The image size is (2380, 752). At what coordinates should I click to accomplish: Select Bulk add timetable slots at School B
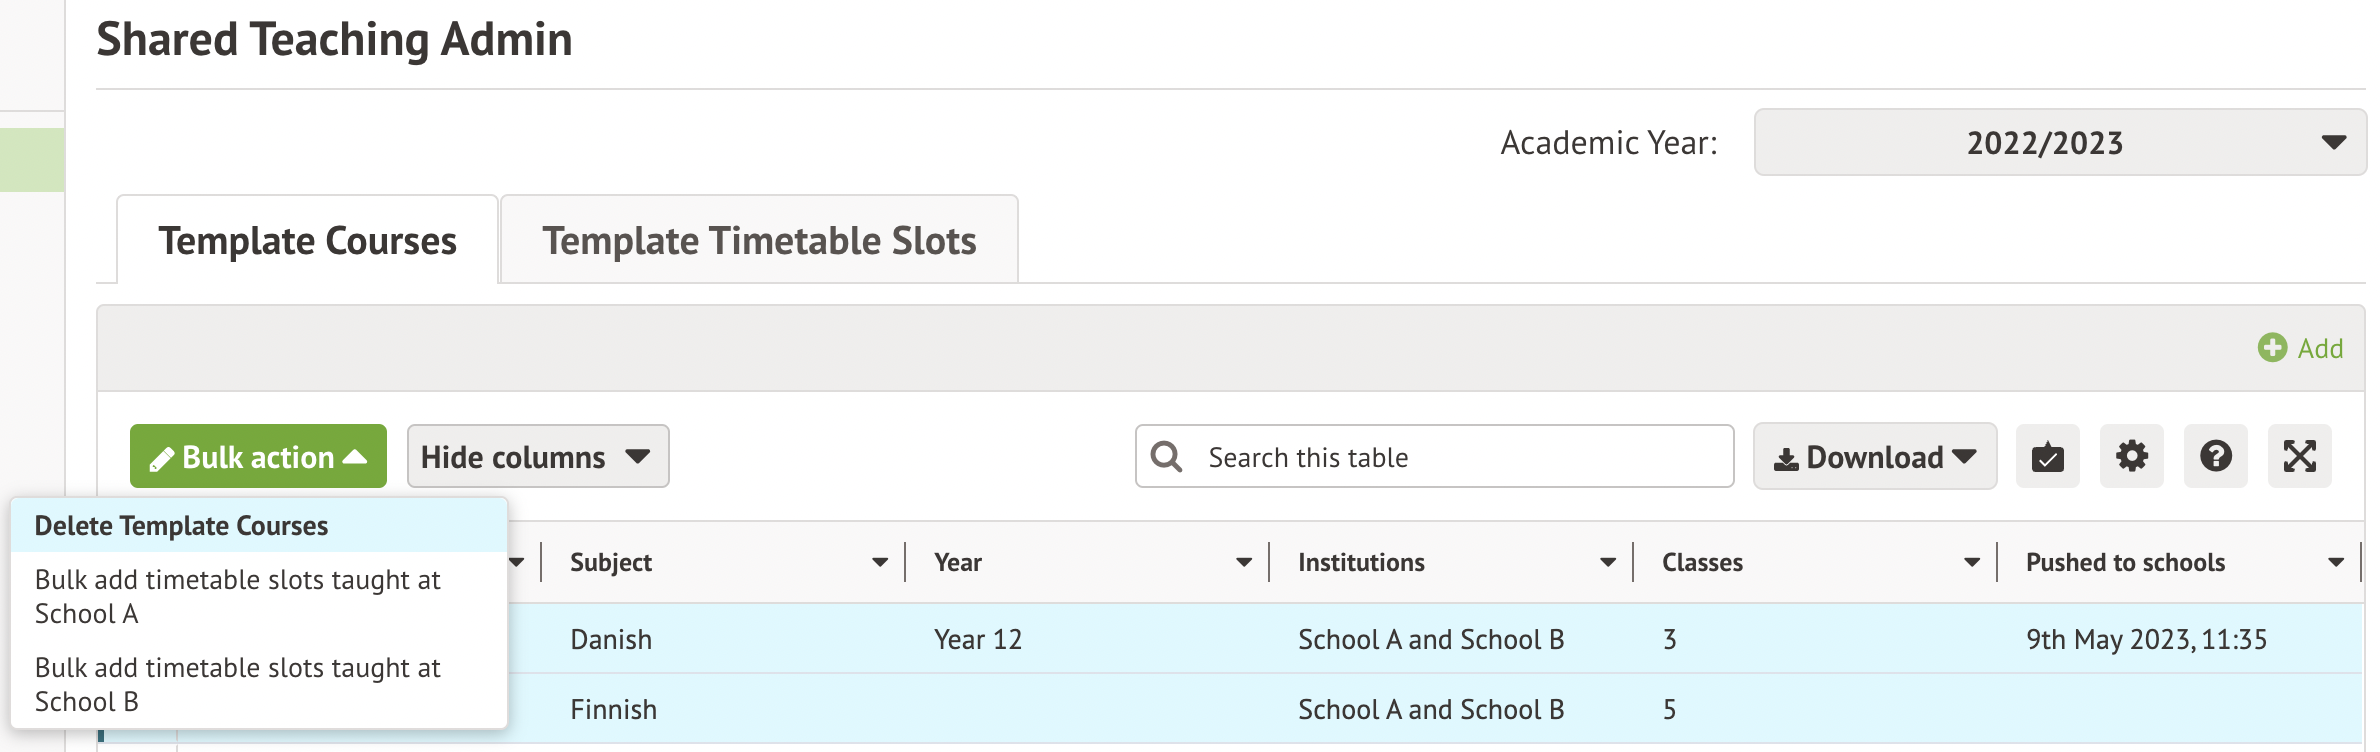click(x=237, y=685)
